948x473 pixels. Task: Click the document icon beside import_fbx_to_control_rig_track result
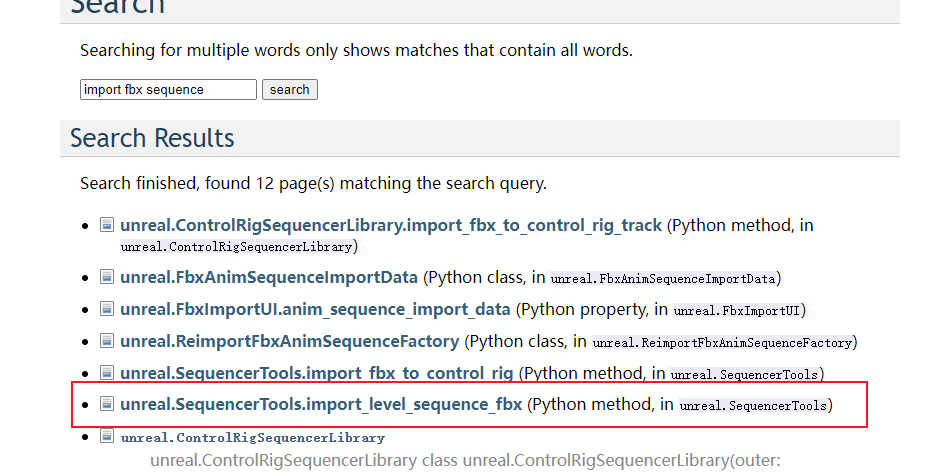pos(107,224)
